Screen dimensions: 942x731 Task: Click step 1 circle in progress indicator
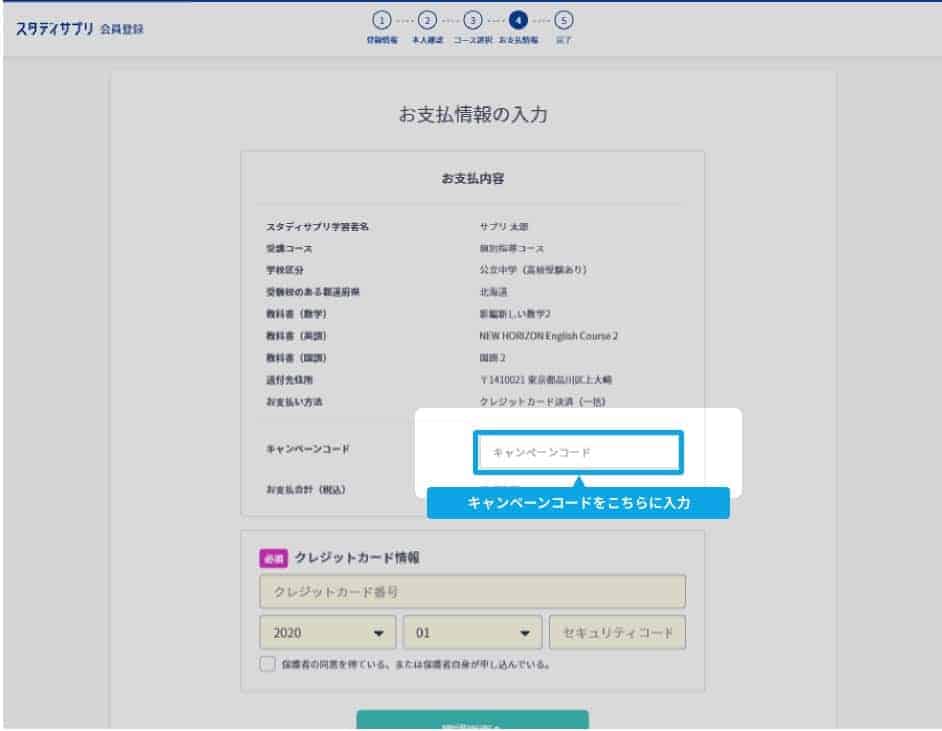(380, 19)
